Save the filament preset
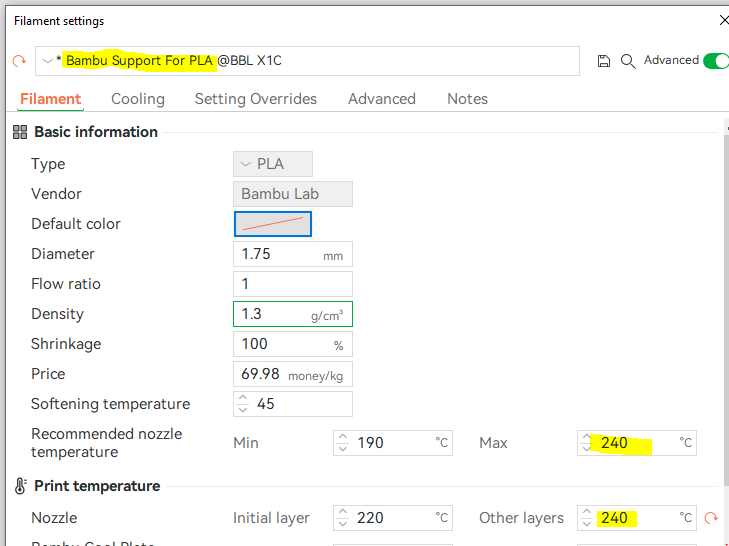This screenshot has height=546, width=729. tap(604, 61)
